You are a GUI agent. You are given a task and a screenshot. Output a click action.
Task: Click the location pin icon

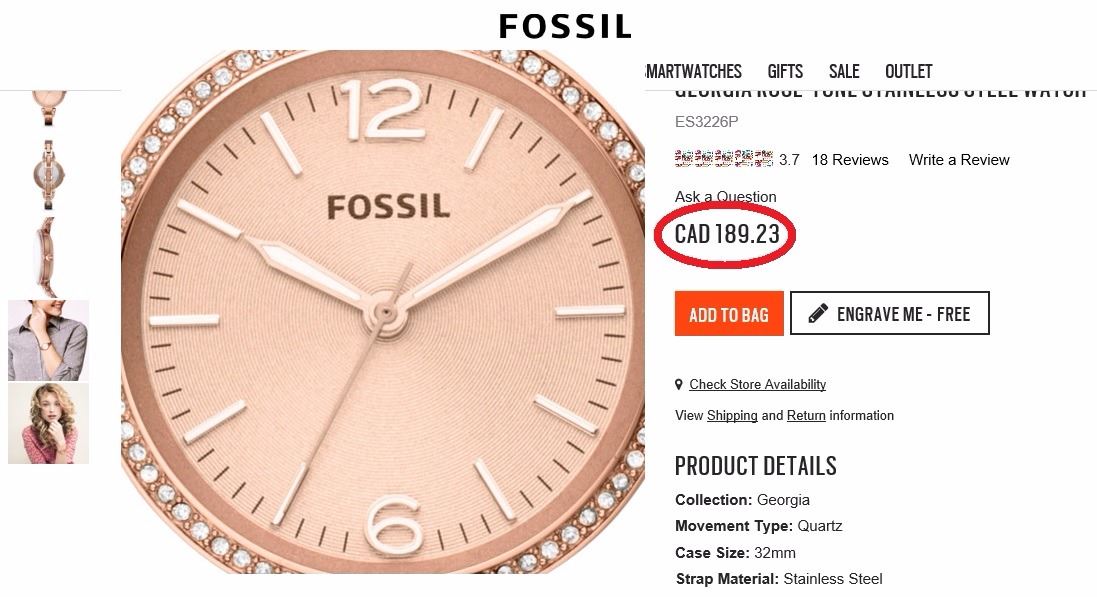click(679, 385)
